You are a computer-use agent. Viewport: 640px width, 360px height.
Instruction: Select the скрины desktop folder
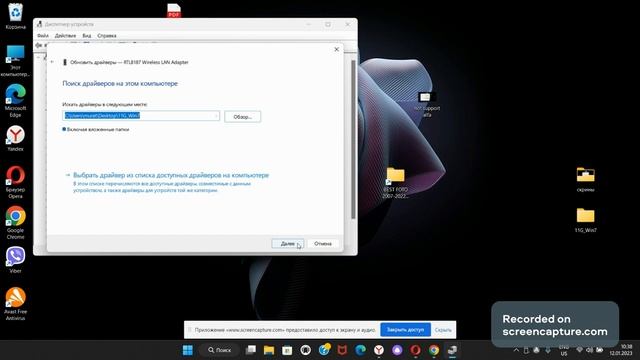coord(585,180)
